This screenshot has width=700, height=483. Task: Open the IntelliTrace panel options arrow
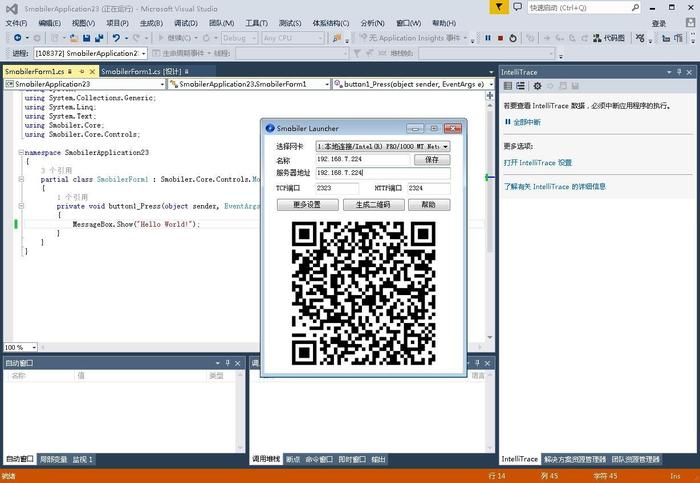pyautogui.click(x=669, y=72)
